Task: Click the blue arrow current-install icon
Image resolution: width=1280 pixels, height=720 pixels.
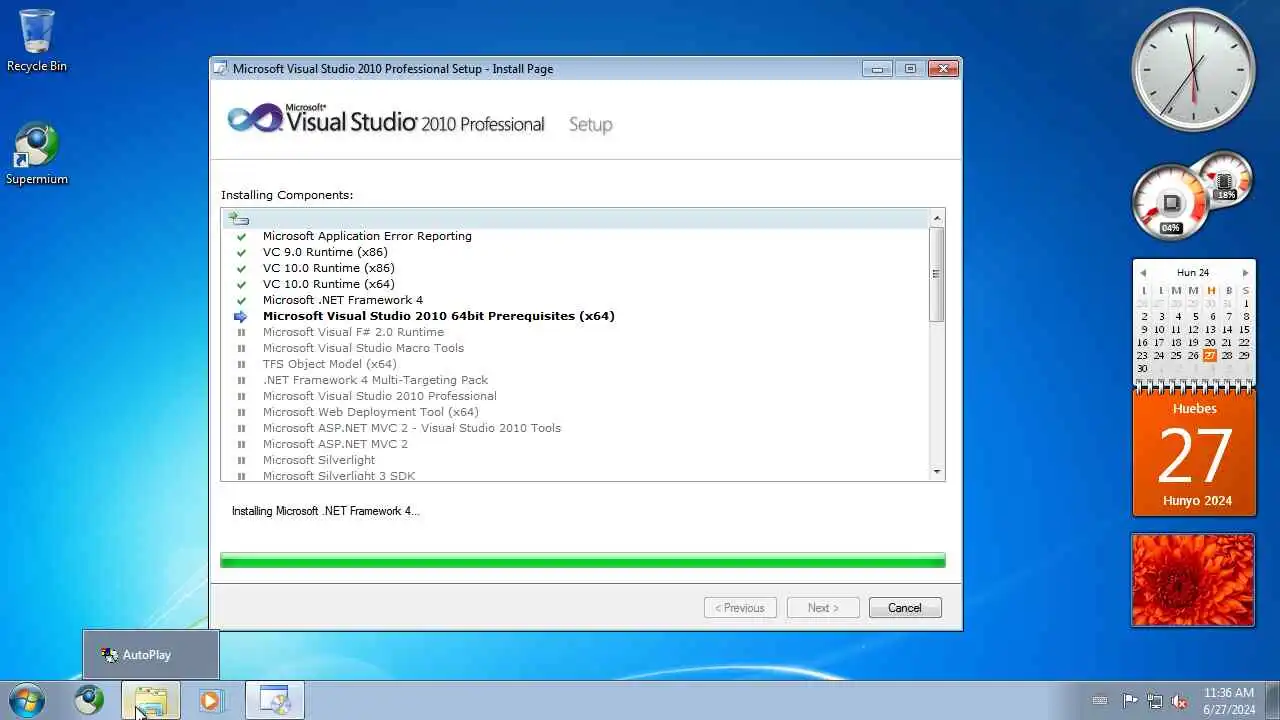Action: (x=240, y=316)
